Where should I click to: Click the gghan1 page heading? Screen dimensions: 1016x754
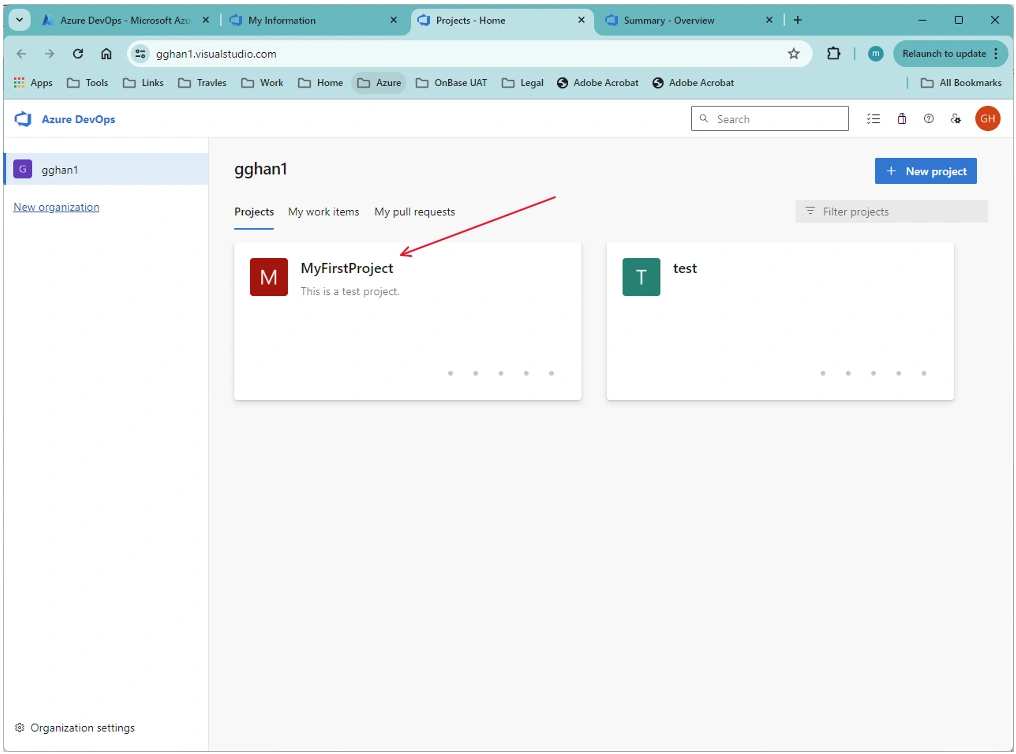click(x=260, y=169)
